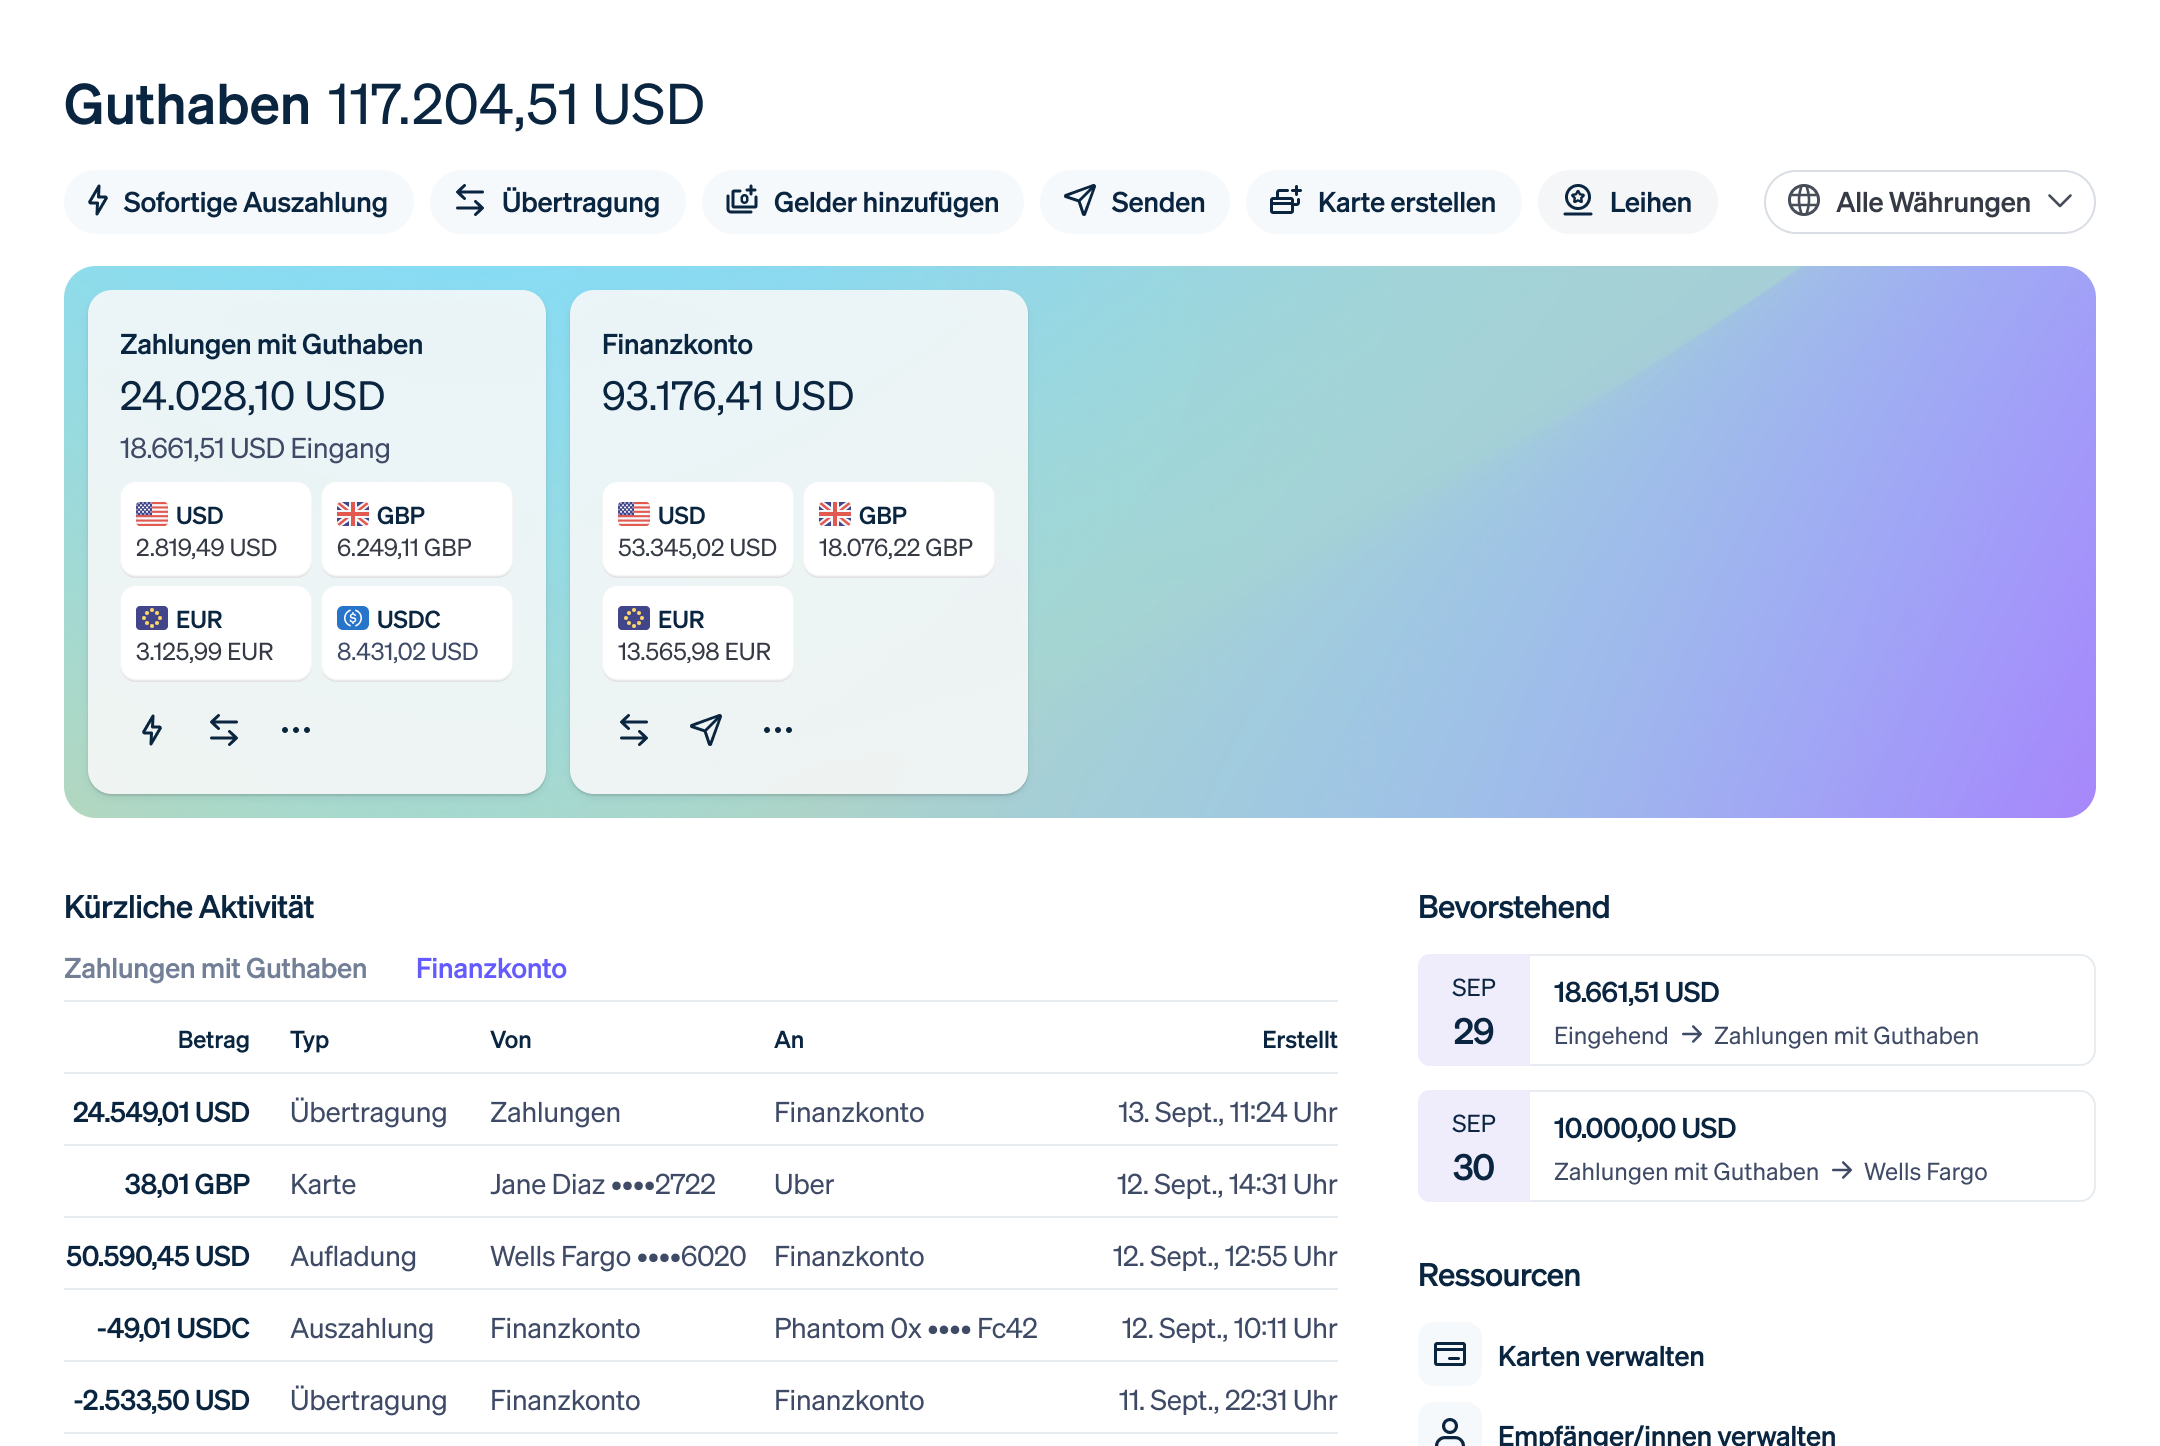Expand the Alle Währungen dropdown

point(1929,202)
